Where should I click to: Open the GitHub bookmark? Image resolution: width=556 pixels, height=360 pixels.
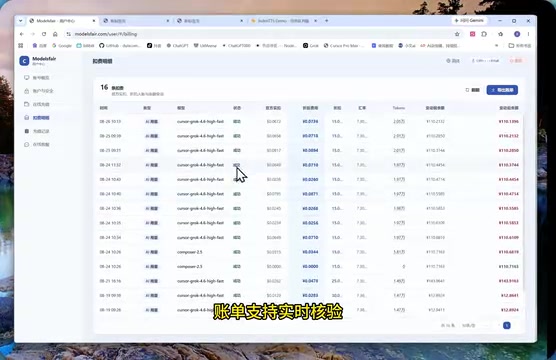pos(120,45)
